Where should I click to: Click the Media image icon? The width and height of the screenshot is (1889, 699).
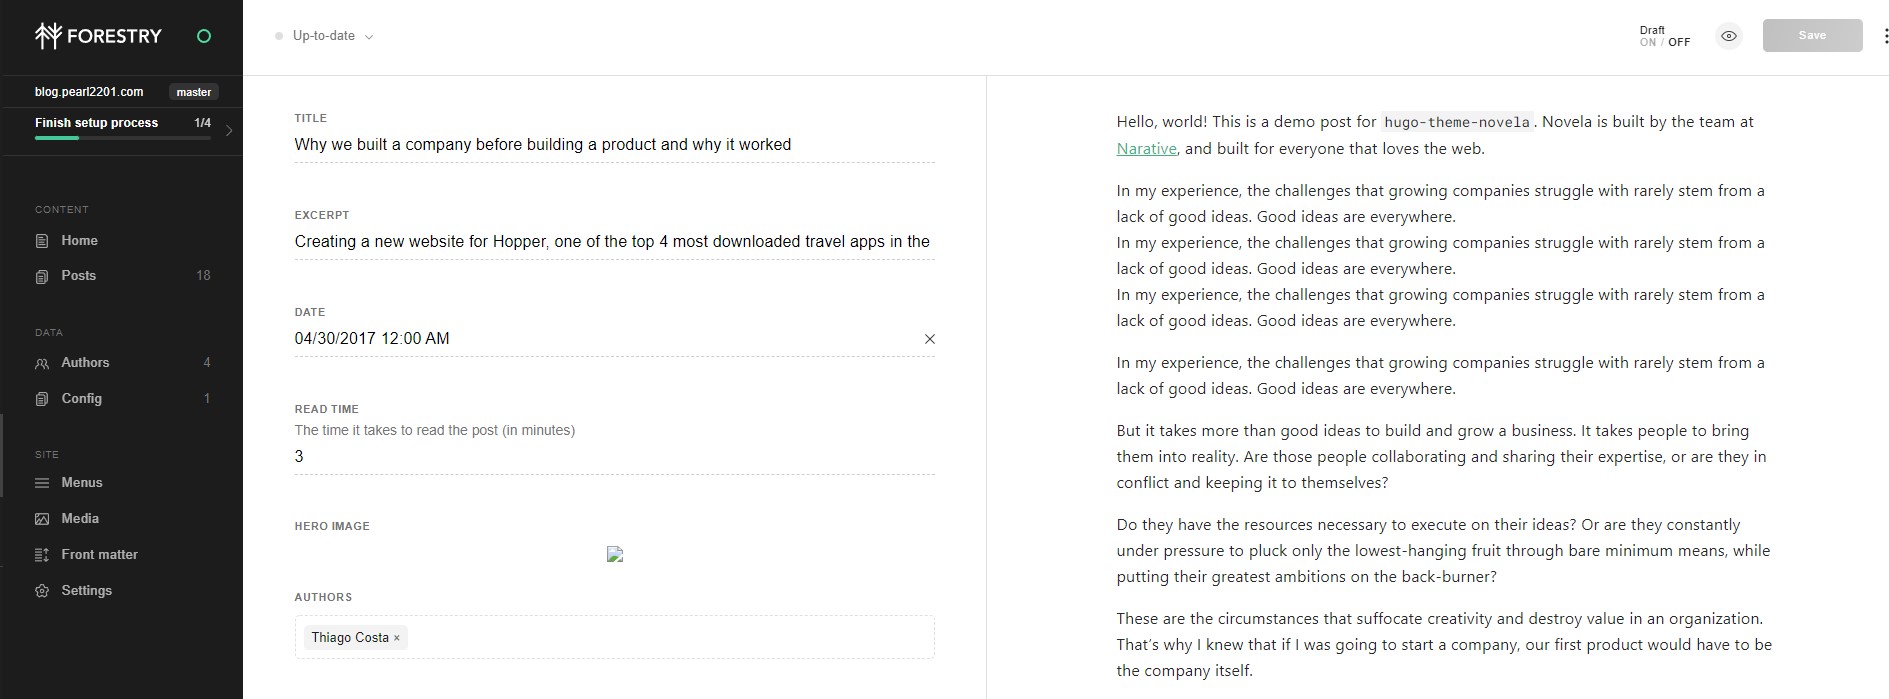pyautogui.click(x=42, y=519)
